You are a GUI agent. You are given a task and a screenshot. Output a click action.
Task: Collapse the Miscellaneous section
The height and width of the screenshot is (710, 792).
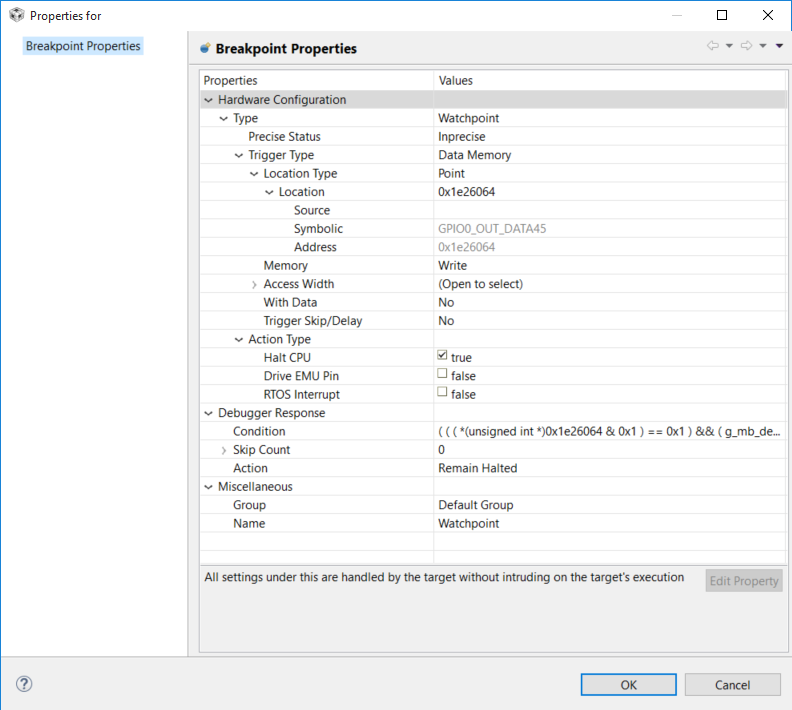(208, 487)
